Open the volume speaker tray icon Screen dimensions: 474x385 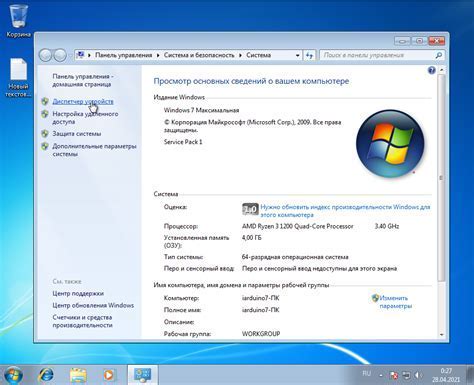point(418,376)
